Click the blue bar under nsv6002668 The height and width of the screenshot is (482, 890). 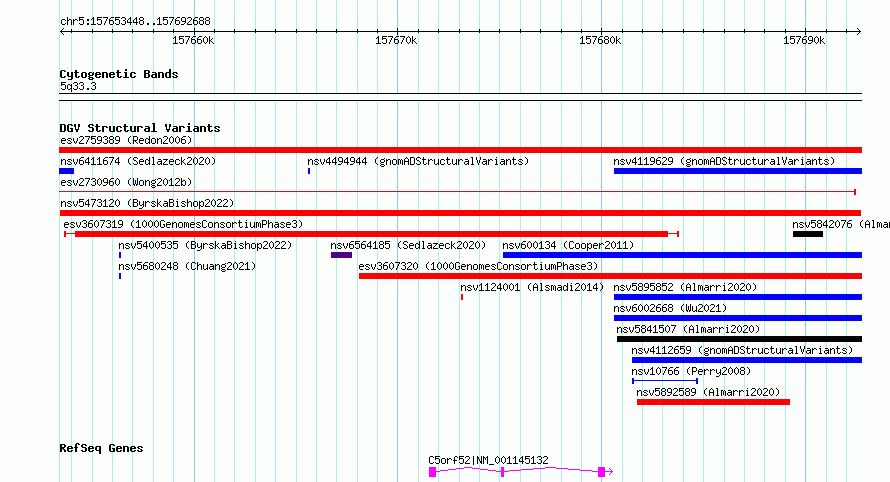[x=738, y=318]
